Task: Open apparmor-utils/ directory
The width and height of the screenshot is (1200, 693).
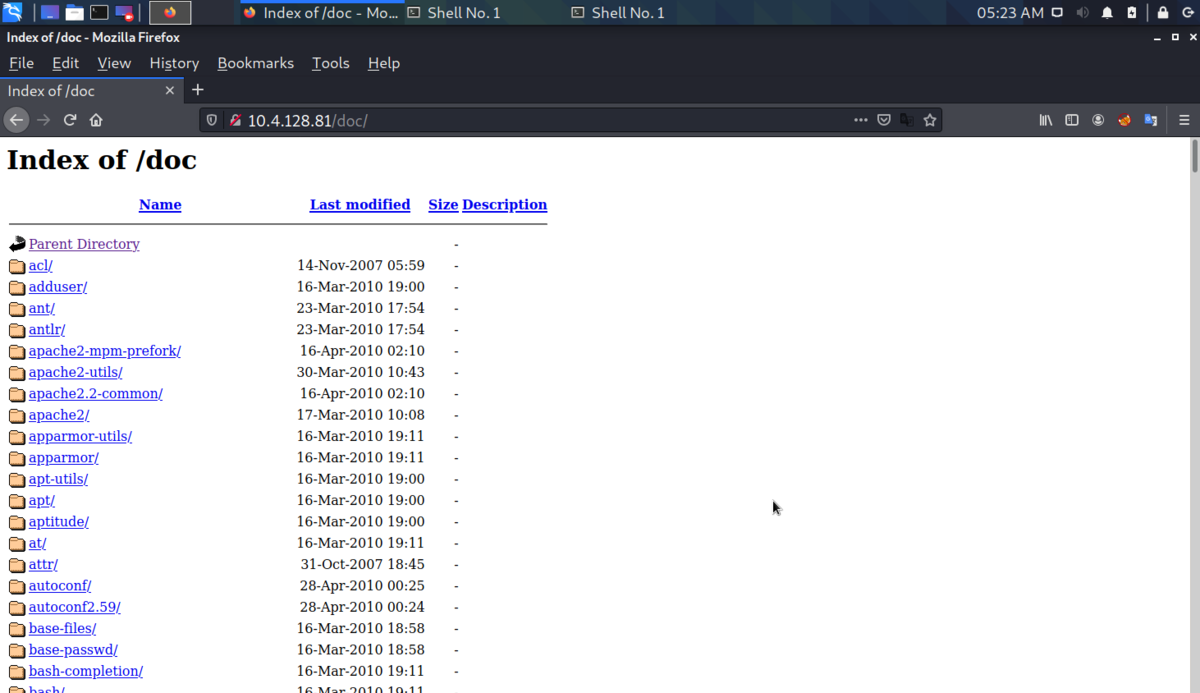Action: coord(81,436)
